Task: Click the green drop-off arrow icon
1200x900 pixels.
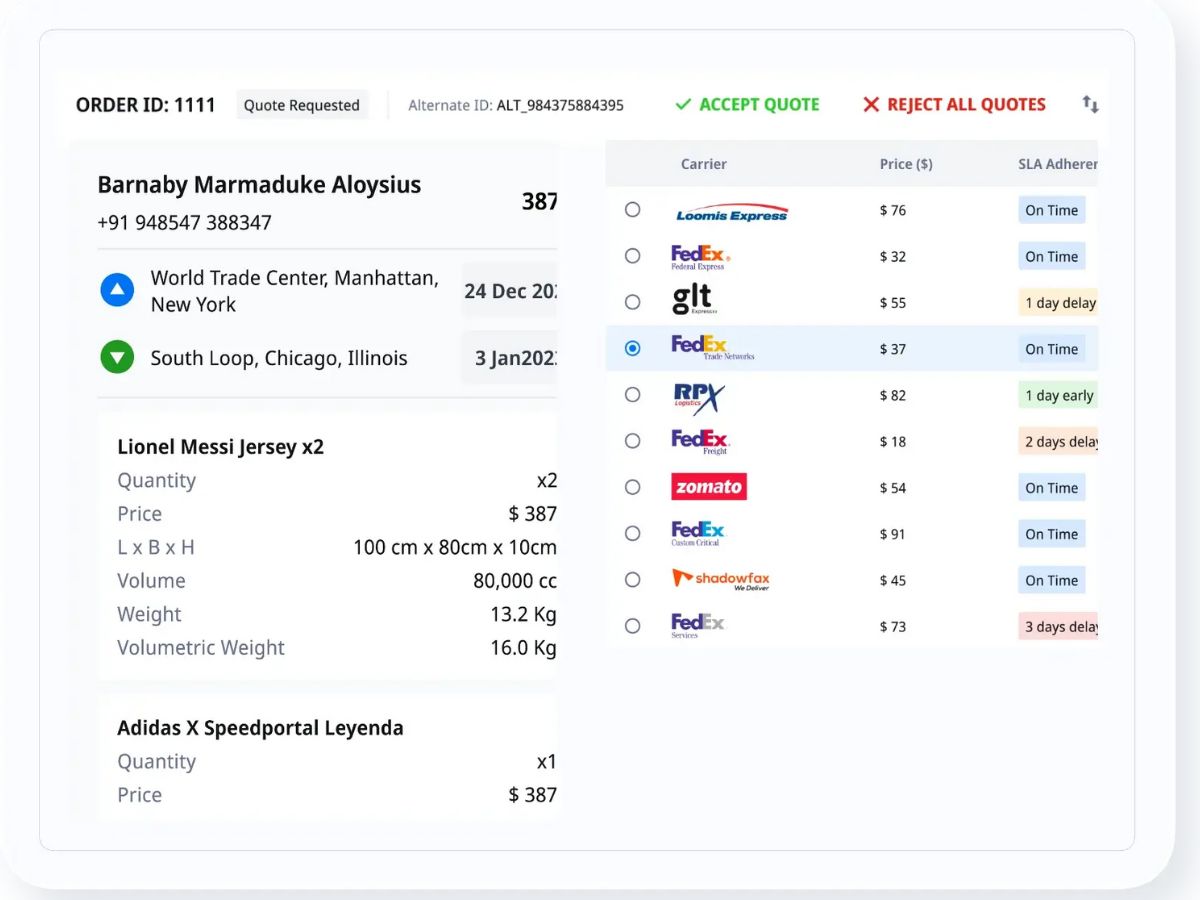Action: click(x=117, y=358)
